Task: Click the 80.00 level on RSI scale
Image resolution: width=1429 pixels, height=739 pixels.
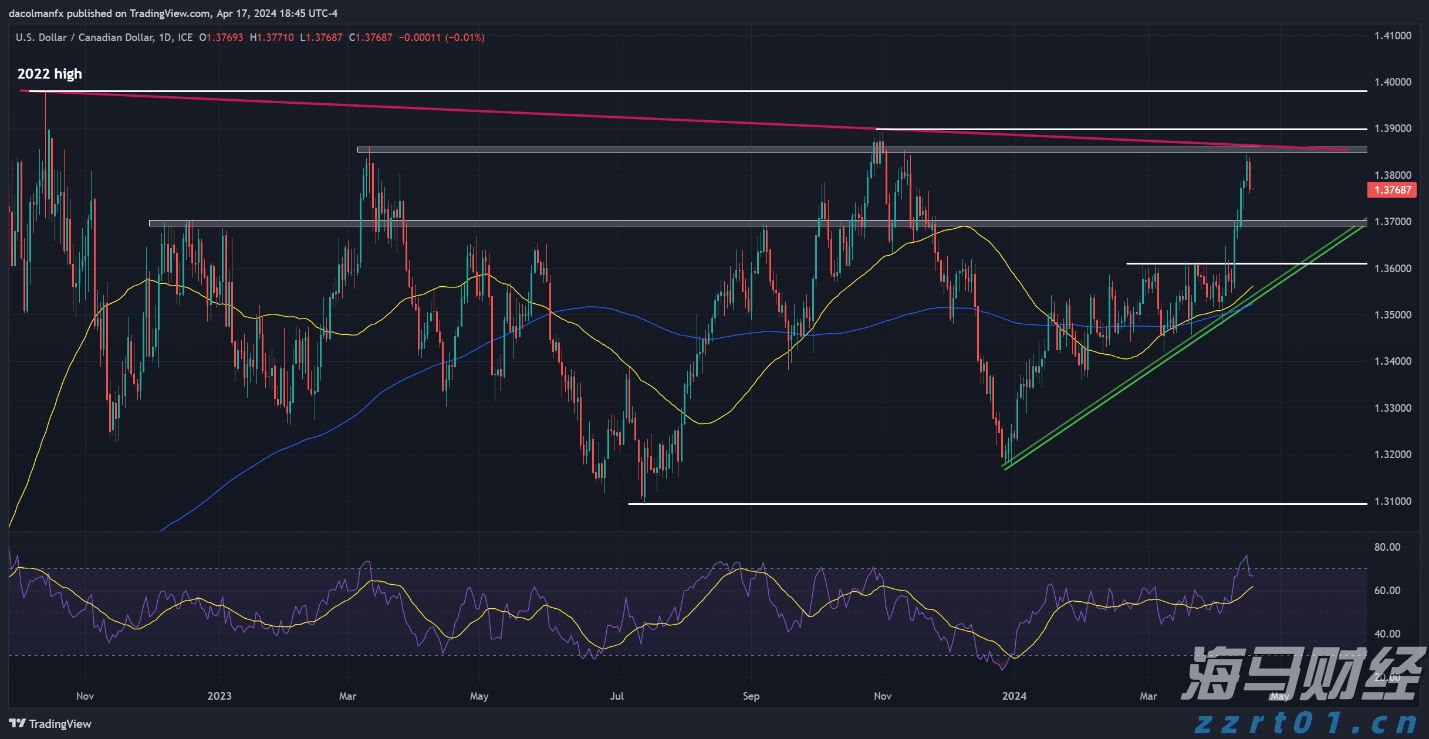Action: click(x=1386, y=548)
